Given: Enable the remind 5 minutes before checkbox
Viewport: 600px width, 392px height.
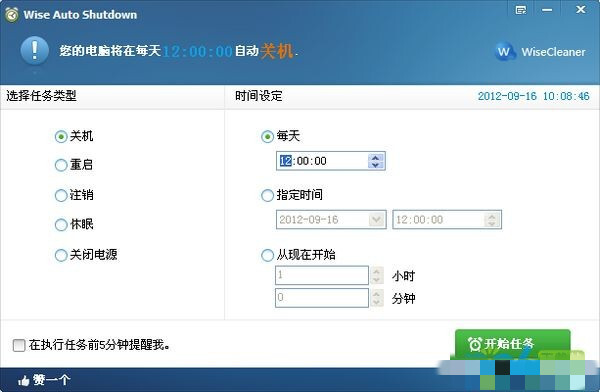Looking at the screenshot, I should 19,345.
